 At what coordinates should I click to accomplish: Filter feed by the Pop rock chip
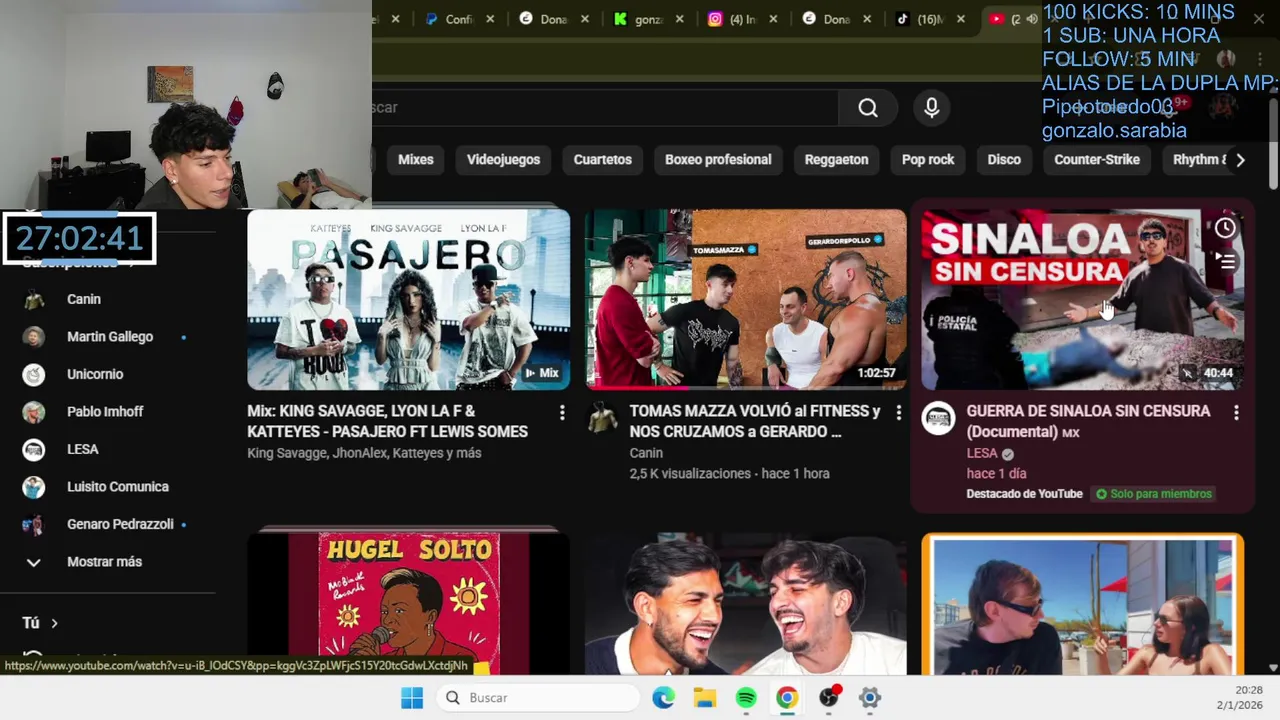(928, 160)
